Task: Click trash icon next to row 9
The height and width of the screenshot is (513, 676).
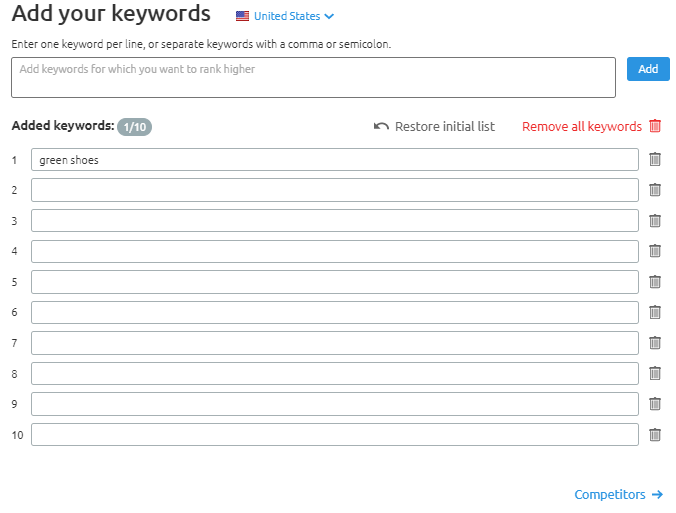Action: tap(654, 404)
